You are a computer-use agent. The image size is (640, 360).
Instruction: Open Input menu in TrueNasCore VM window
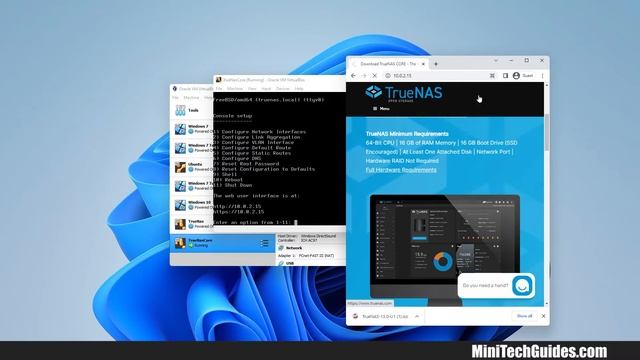266,89
